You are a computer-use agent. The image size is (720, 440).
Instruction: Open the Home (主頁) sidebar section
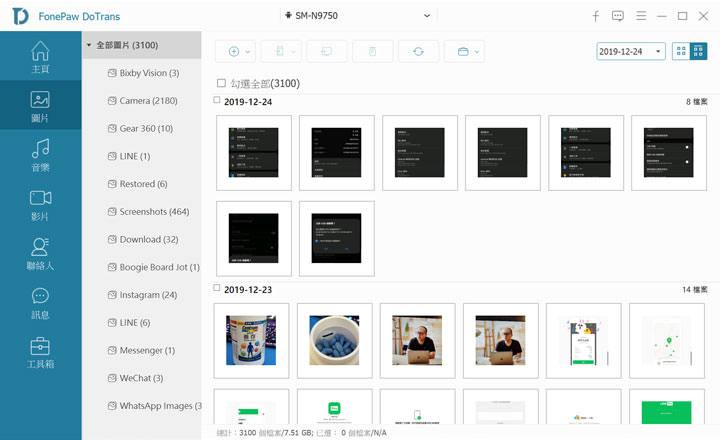tap(40, 57)
